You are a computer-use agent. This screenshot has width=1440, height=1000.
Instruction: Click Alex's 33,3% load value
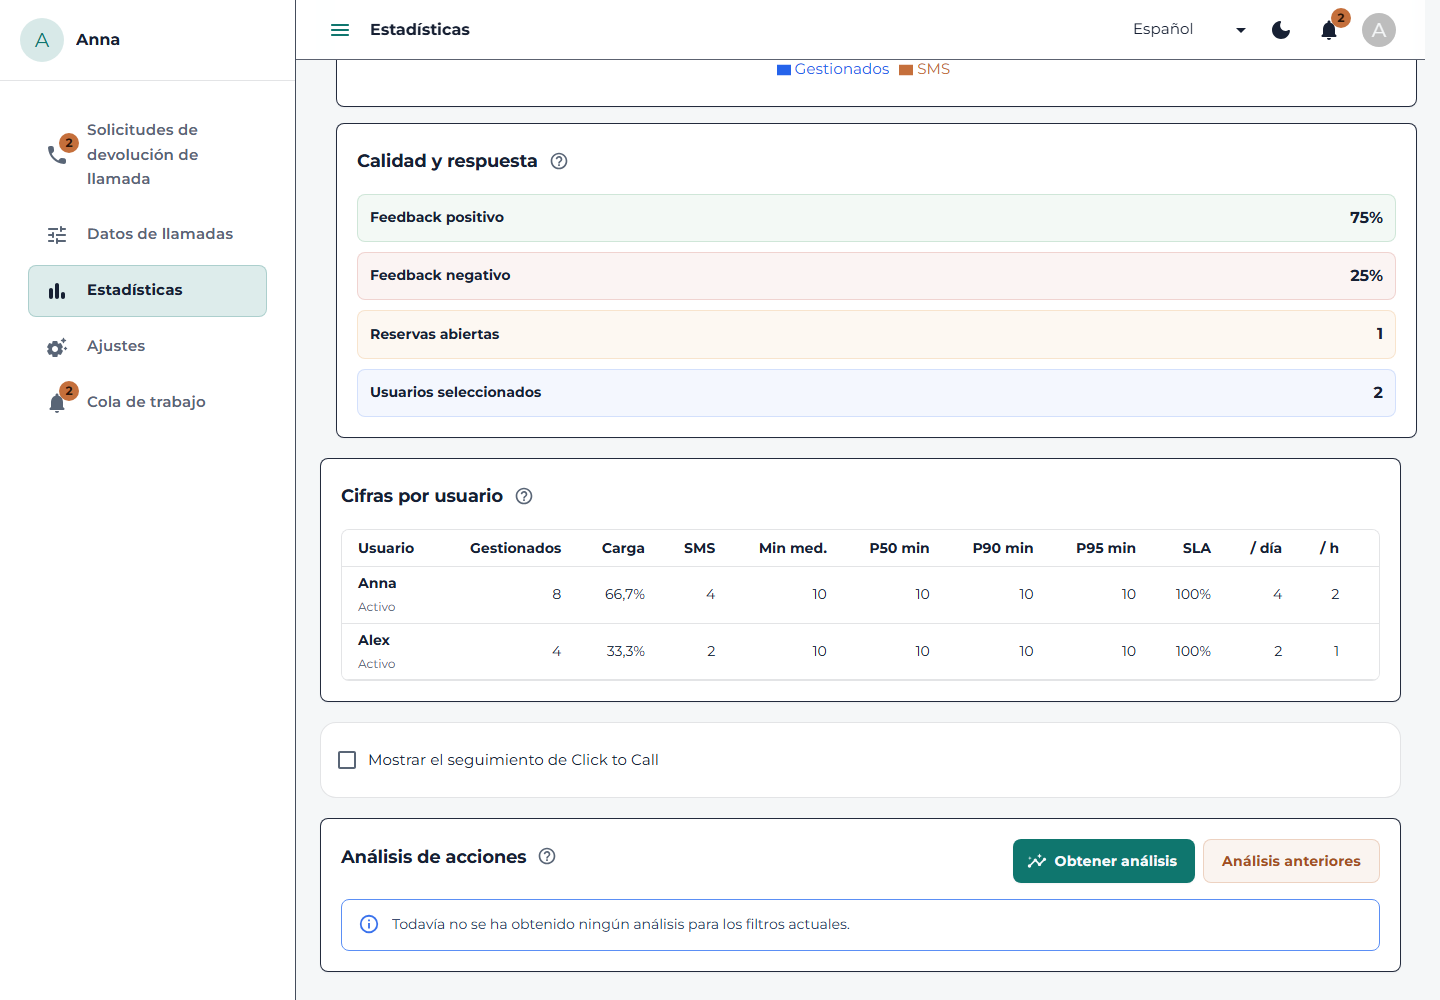pos(626,651)
